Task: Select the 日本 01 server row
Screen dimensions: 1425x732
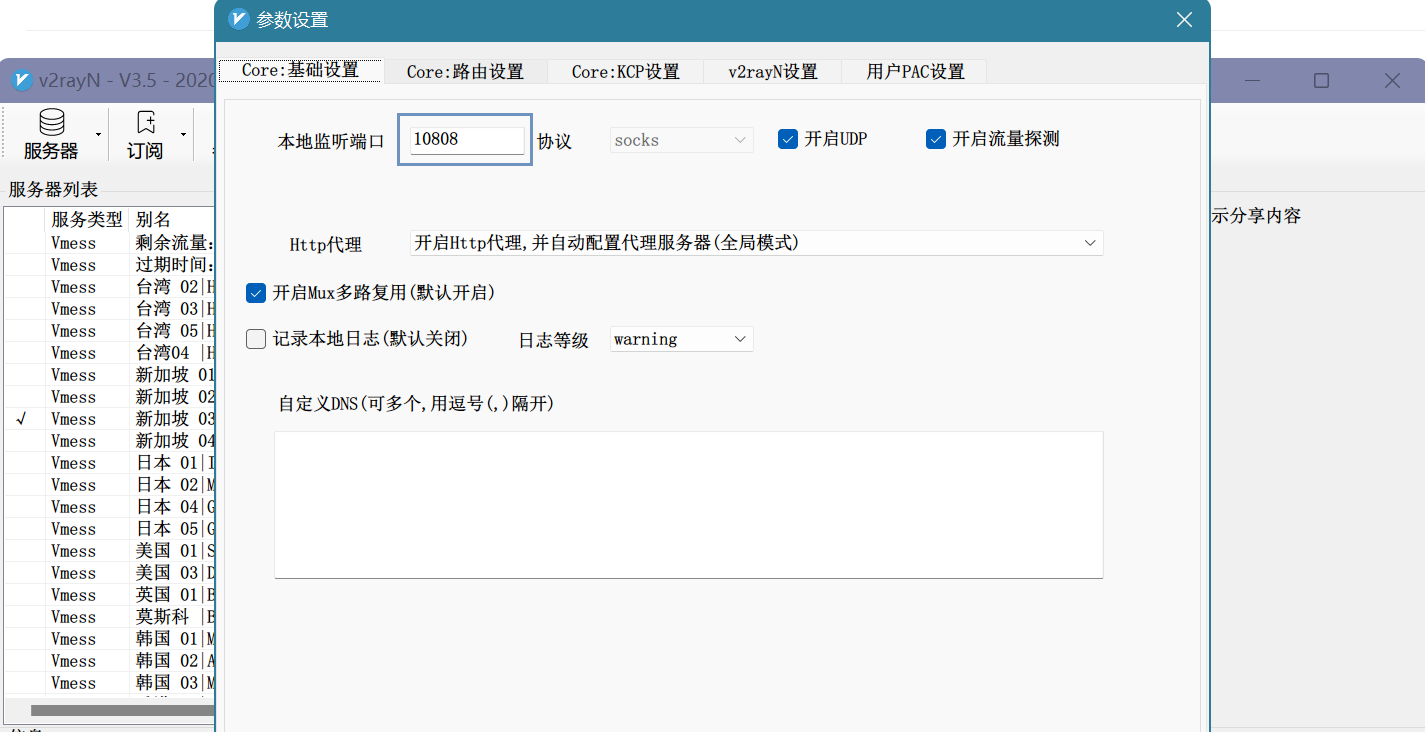Action: (x=110, y=463)
